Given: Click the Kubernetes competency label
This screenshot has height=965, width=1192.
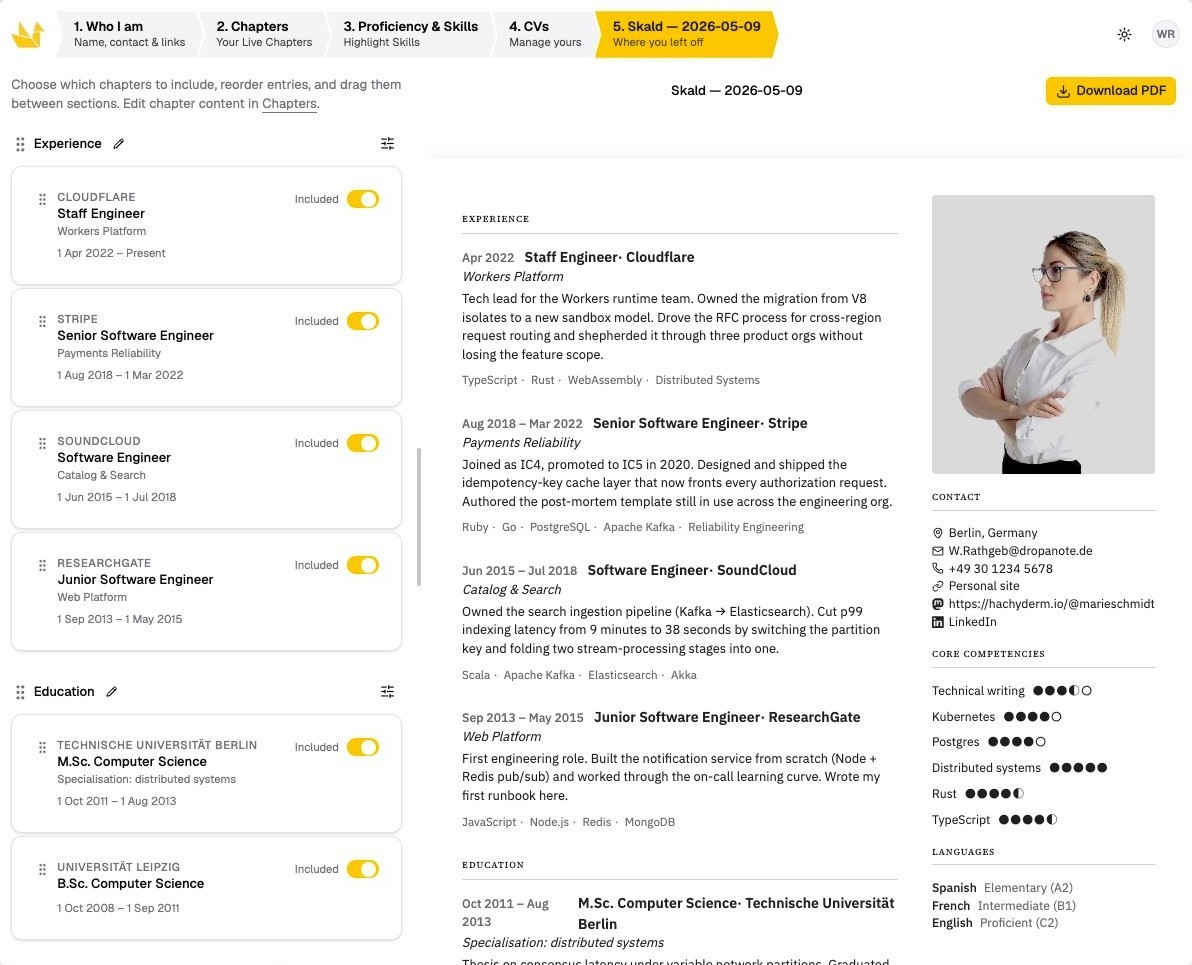Looking at the screenshot, I should pyautogui.click(x=963, y=716).
